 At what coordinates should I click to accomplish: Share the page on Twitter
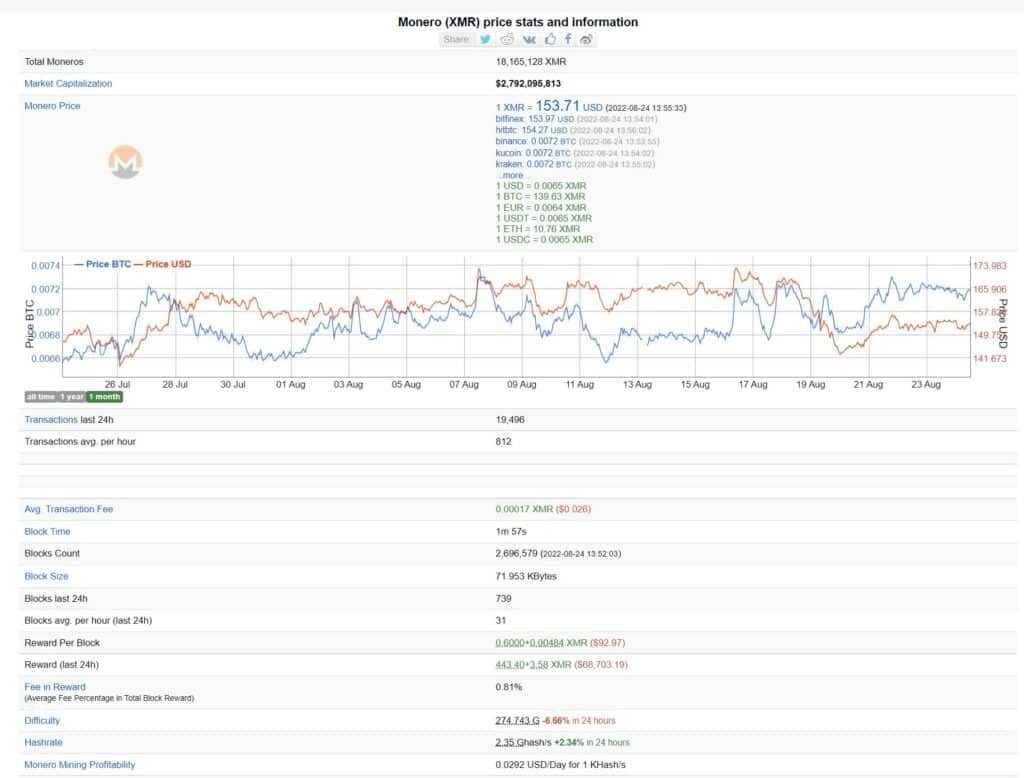(485, 39)
